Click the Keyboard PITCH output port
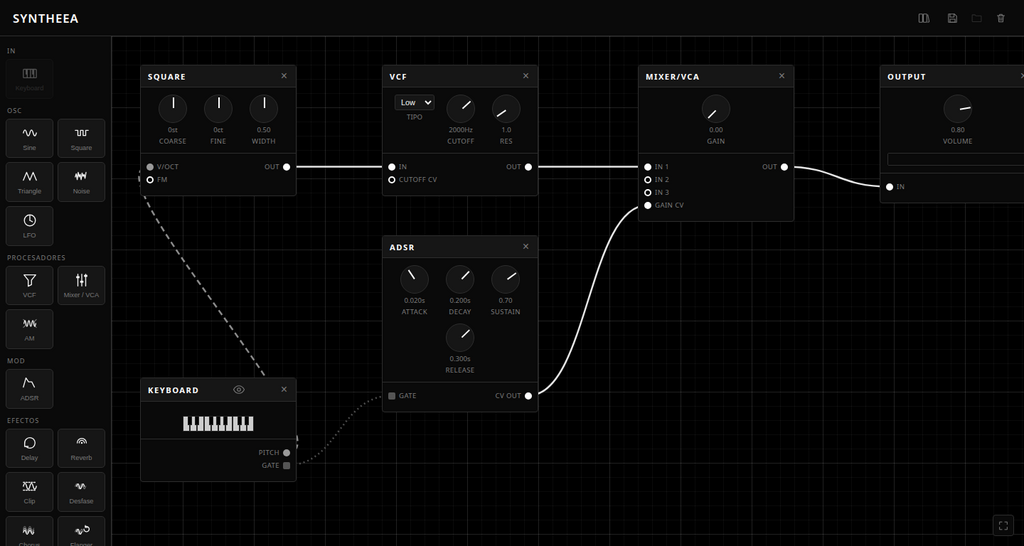This screenshot has width=1024, height=546. [286, 453]
